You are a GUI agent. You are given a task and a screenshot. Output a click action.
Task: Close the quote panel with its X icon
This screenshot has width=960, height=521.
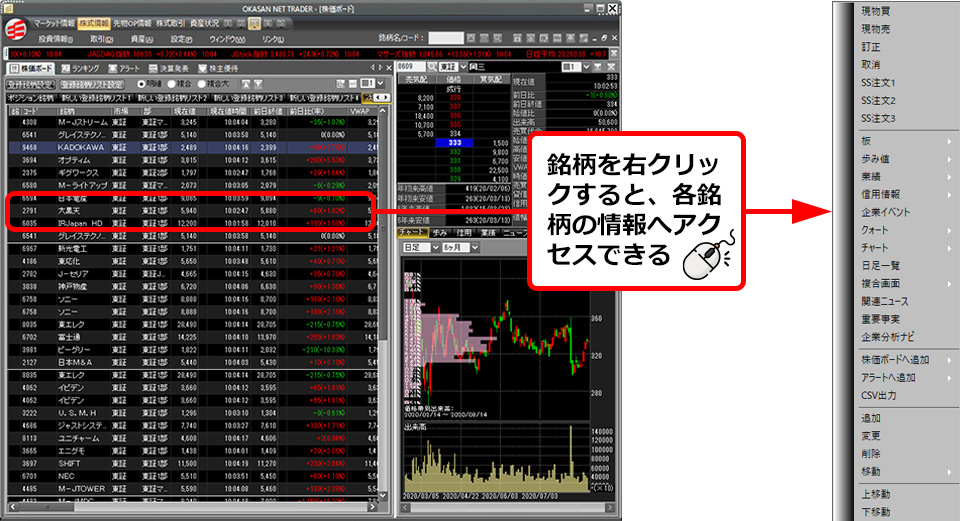[x=610, y=66]
